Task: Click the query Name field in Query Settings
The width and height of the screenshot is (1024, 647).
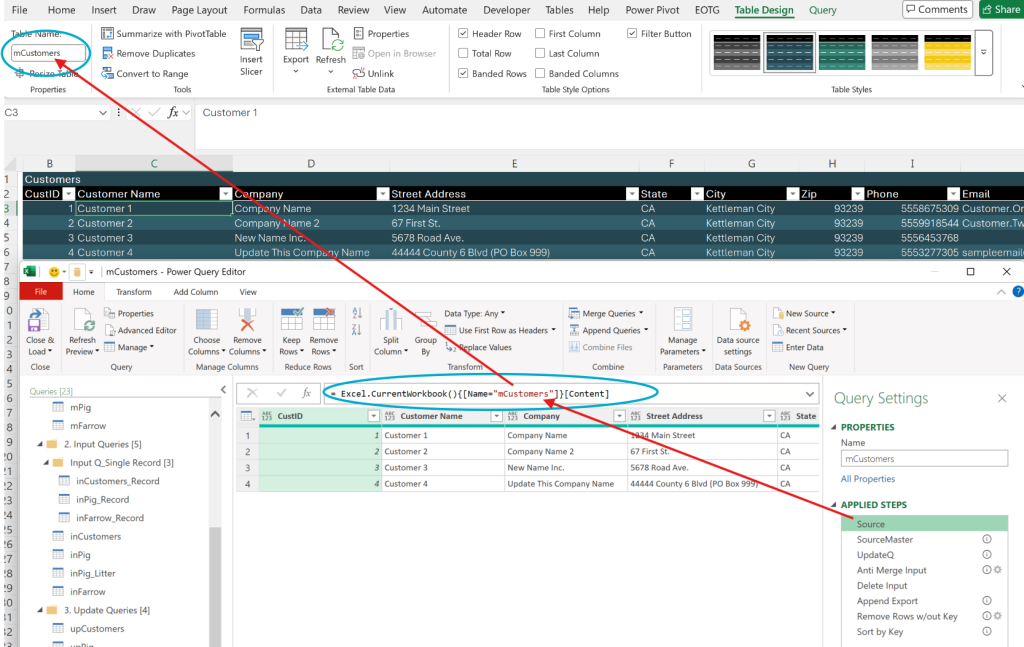Action: pos(924,458)
